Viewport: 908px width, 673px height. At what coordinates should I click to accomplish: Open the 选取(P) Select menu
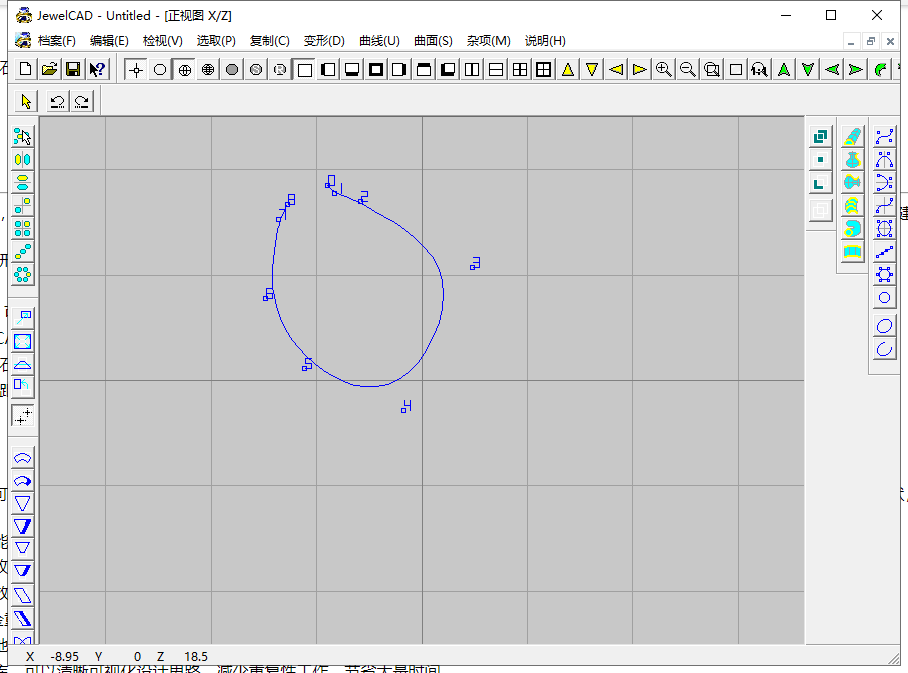216,41
